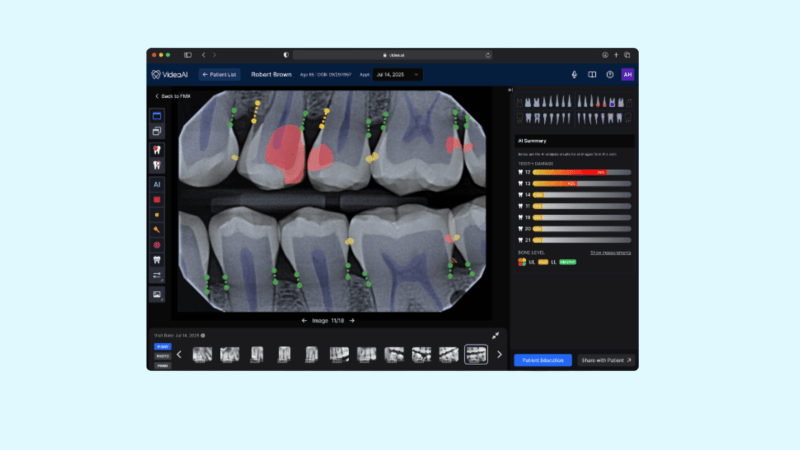Open the eighth x-ray thumbnail
Image resolution: width=800 pixels, height=450 pixels.
[x=394, y=355]
